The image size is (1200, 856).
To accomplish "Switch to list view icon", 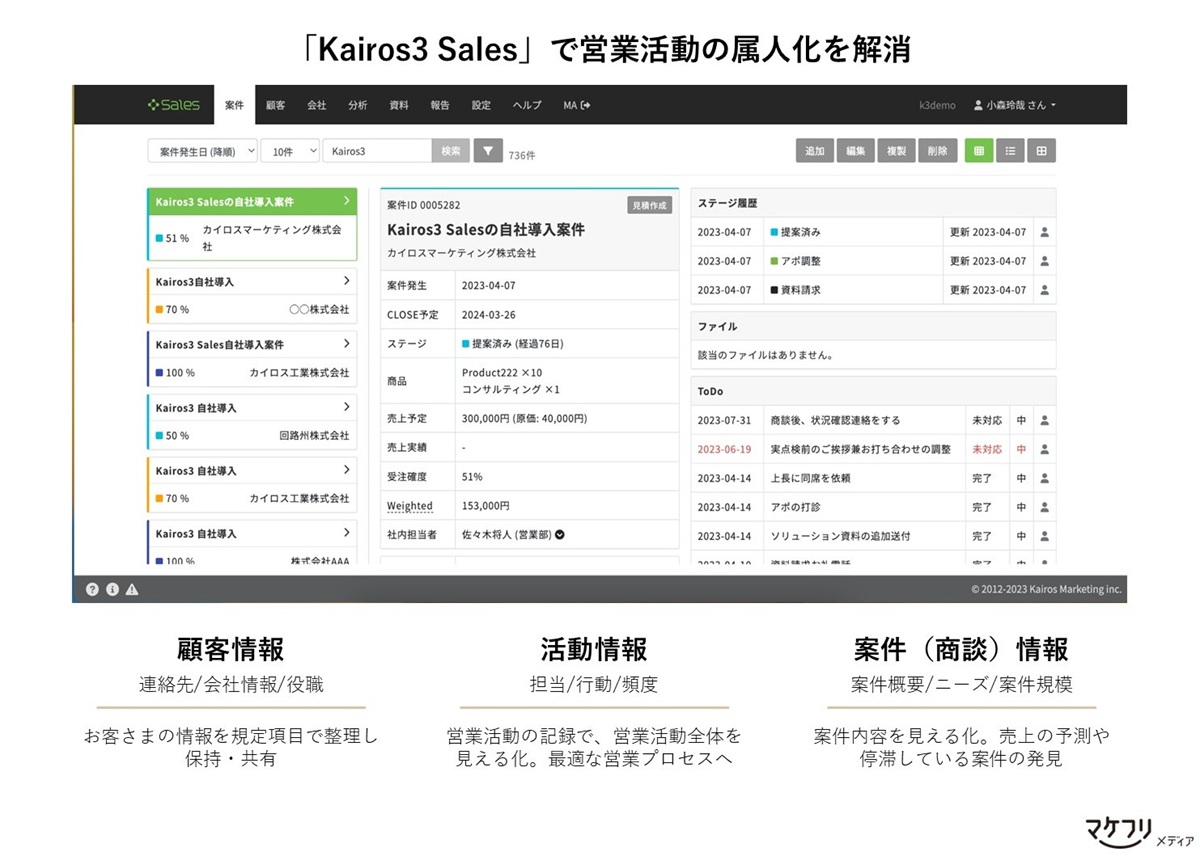I will [x=1010, y=151].
